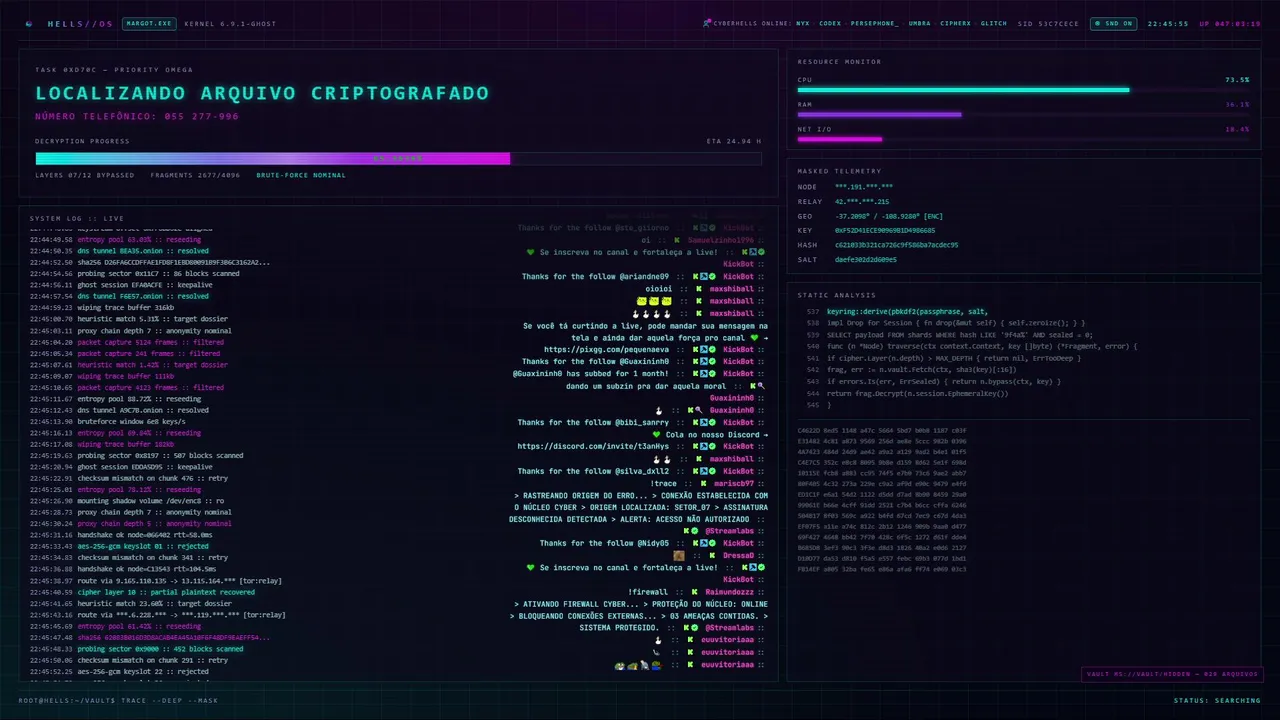Click the !trace chat command
Screen dimensions: 1280x720
click(663, 483)
